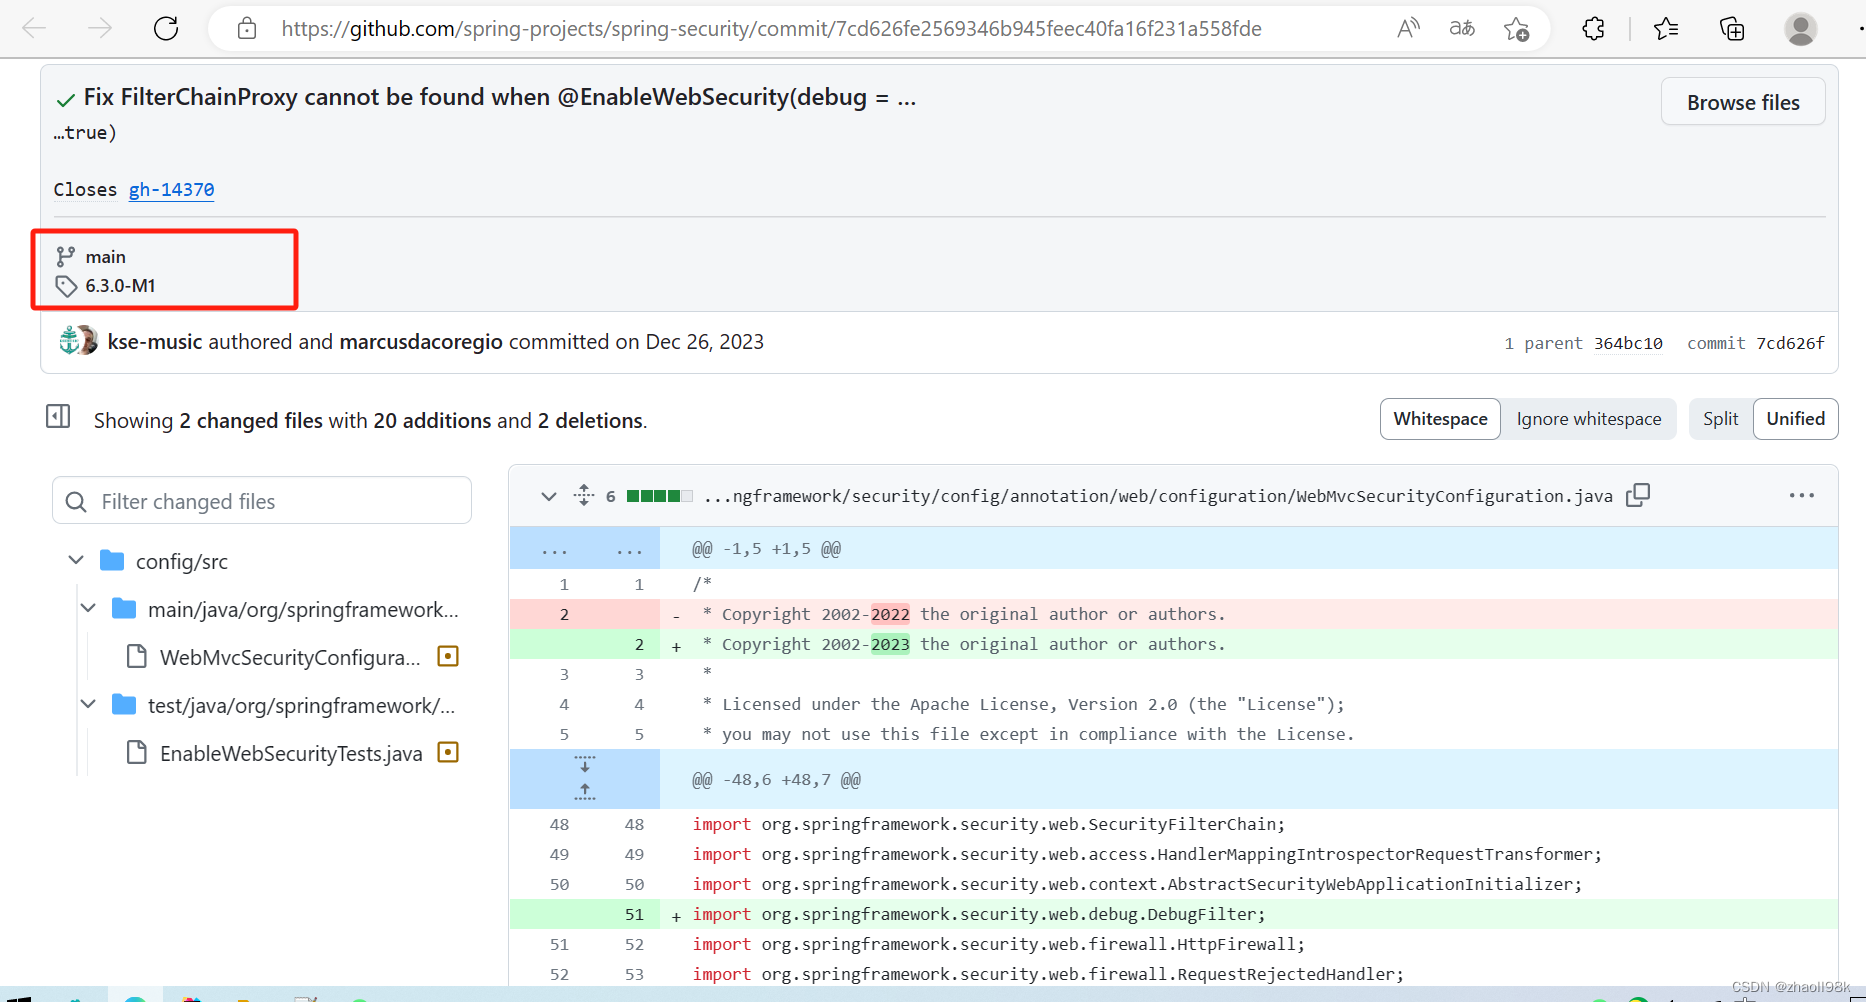Image resolution: width=1866 pixels, height=1002 pixels.
Task: Focus the Filter changed files field
Action: 262,501
